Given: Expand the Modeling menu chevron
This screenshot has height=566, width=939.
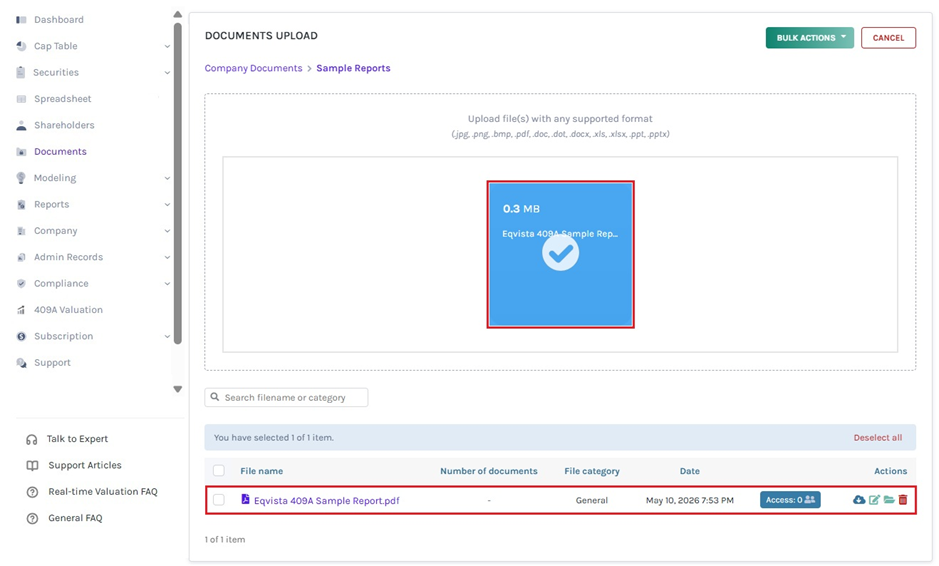Looking at the screenshot, I should [x=167, y=178].
